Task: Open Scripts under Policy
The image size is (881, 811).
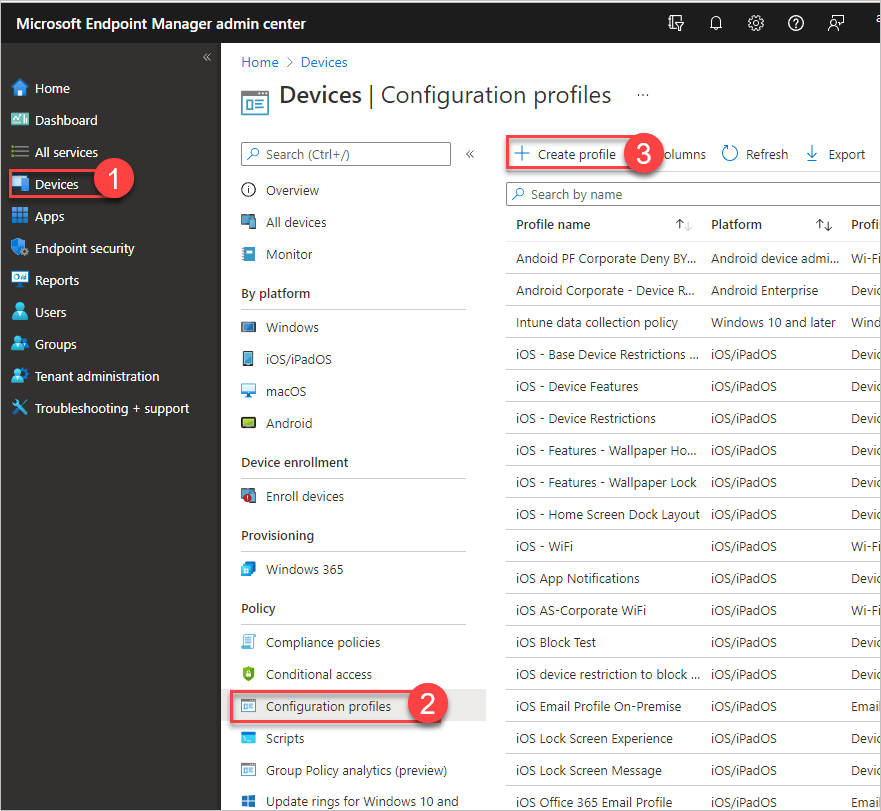Action: tap(273, 738)
